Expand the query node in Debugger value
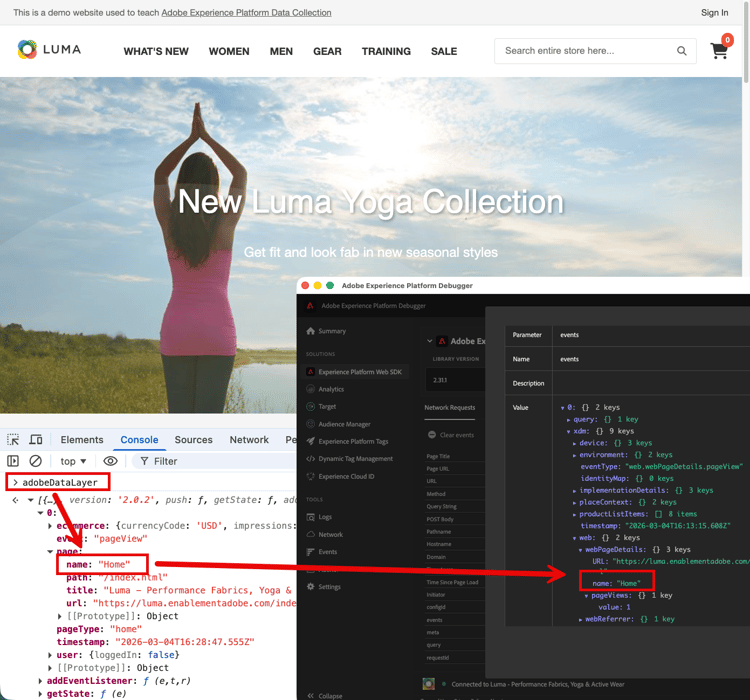Viewport: 750px width, 700px height. [569, 420]
